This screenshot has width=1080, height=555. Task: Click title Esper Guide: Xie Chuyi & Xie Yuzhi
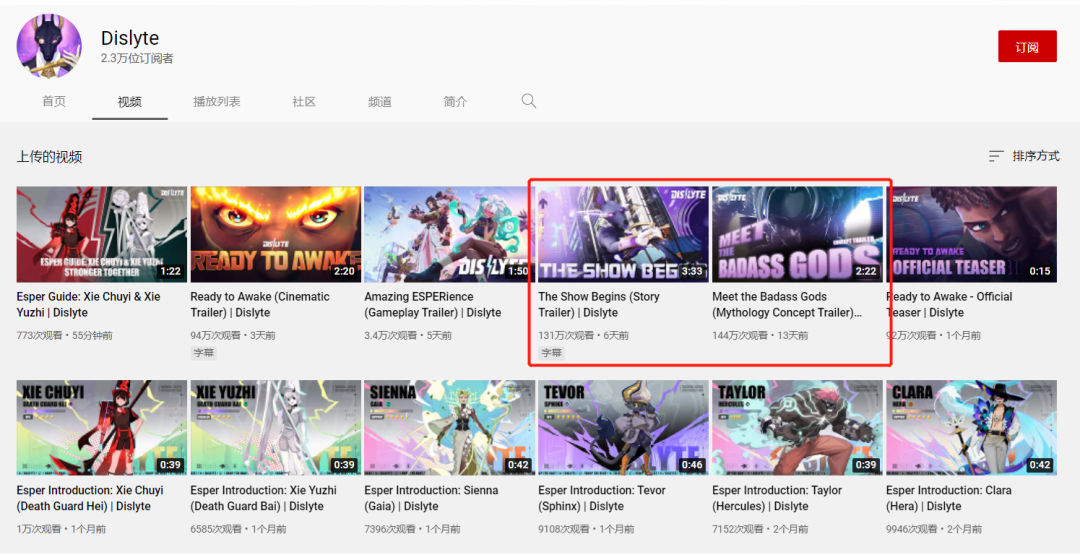90,304
